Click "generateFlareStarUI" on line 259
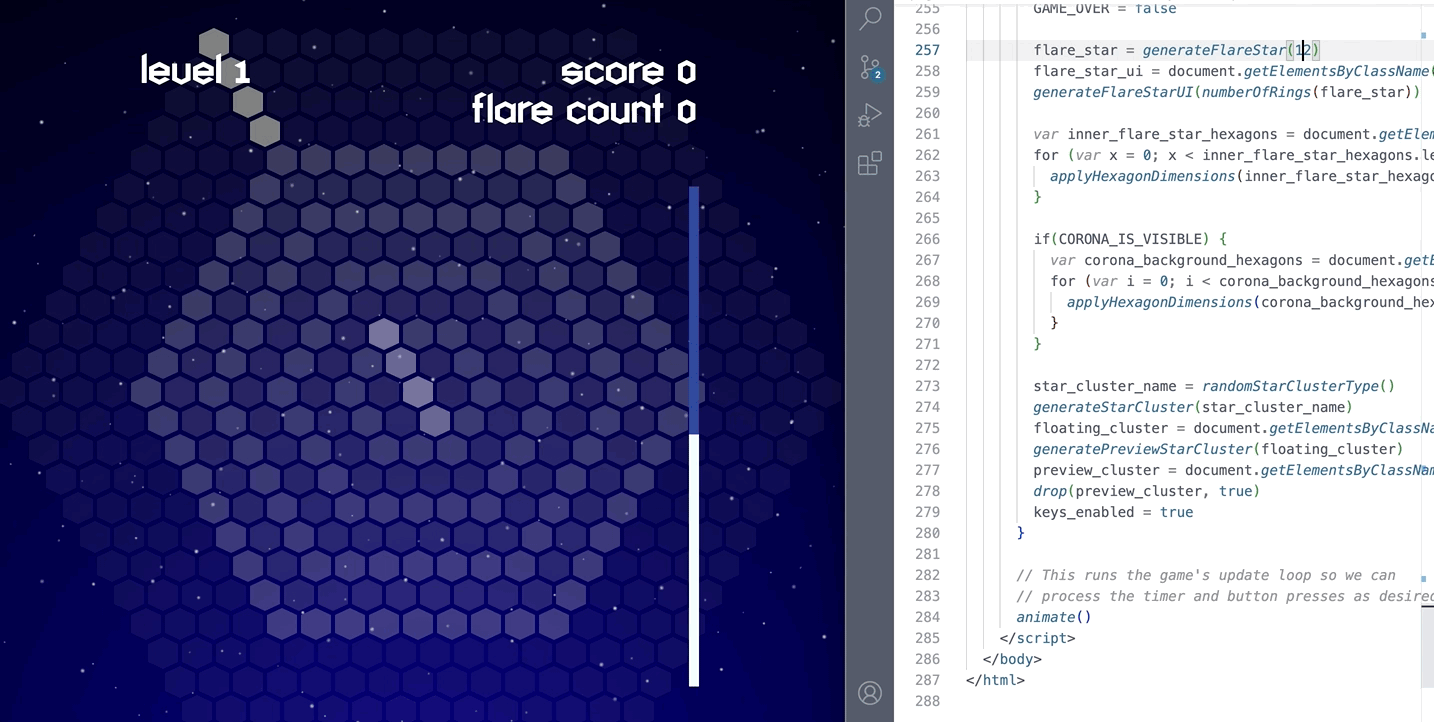 1113,92
